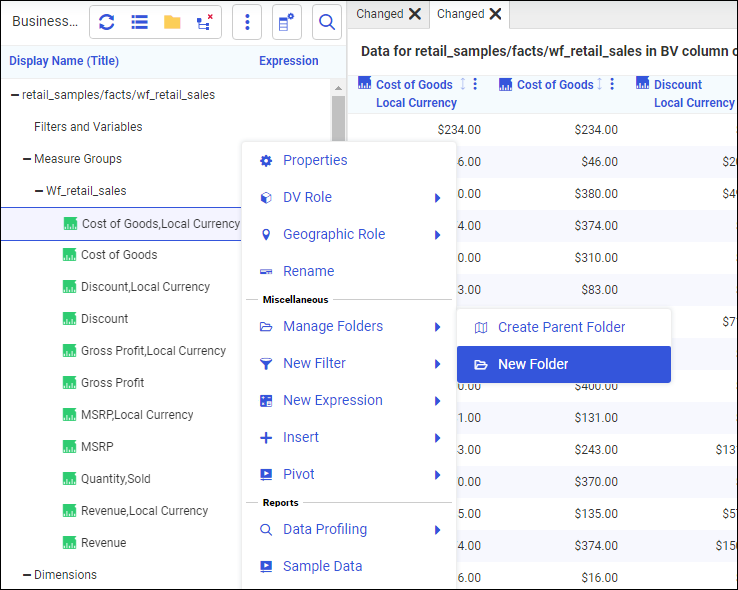The image size is (738, 590).
Task: Open the vertical three-dot options menu
Action: [247, 22]
